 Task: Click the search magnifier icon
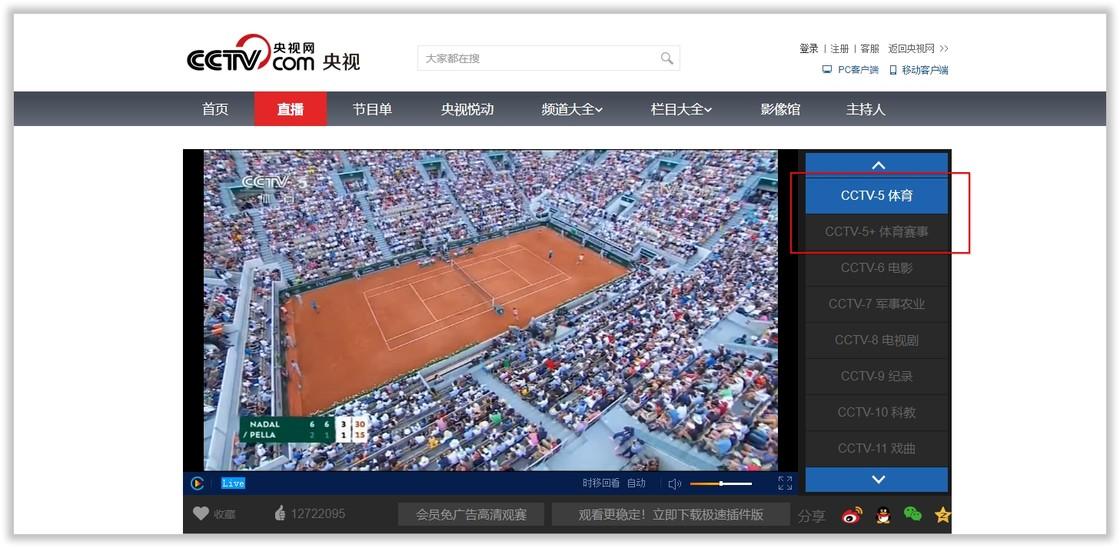pos(666,58)
